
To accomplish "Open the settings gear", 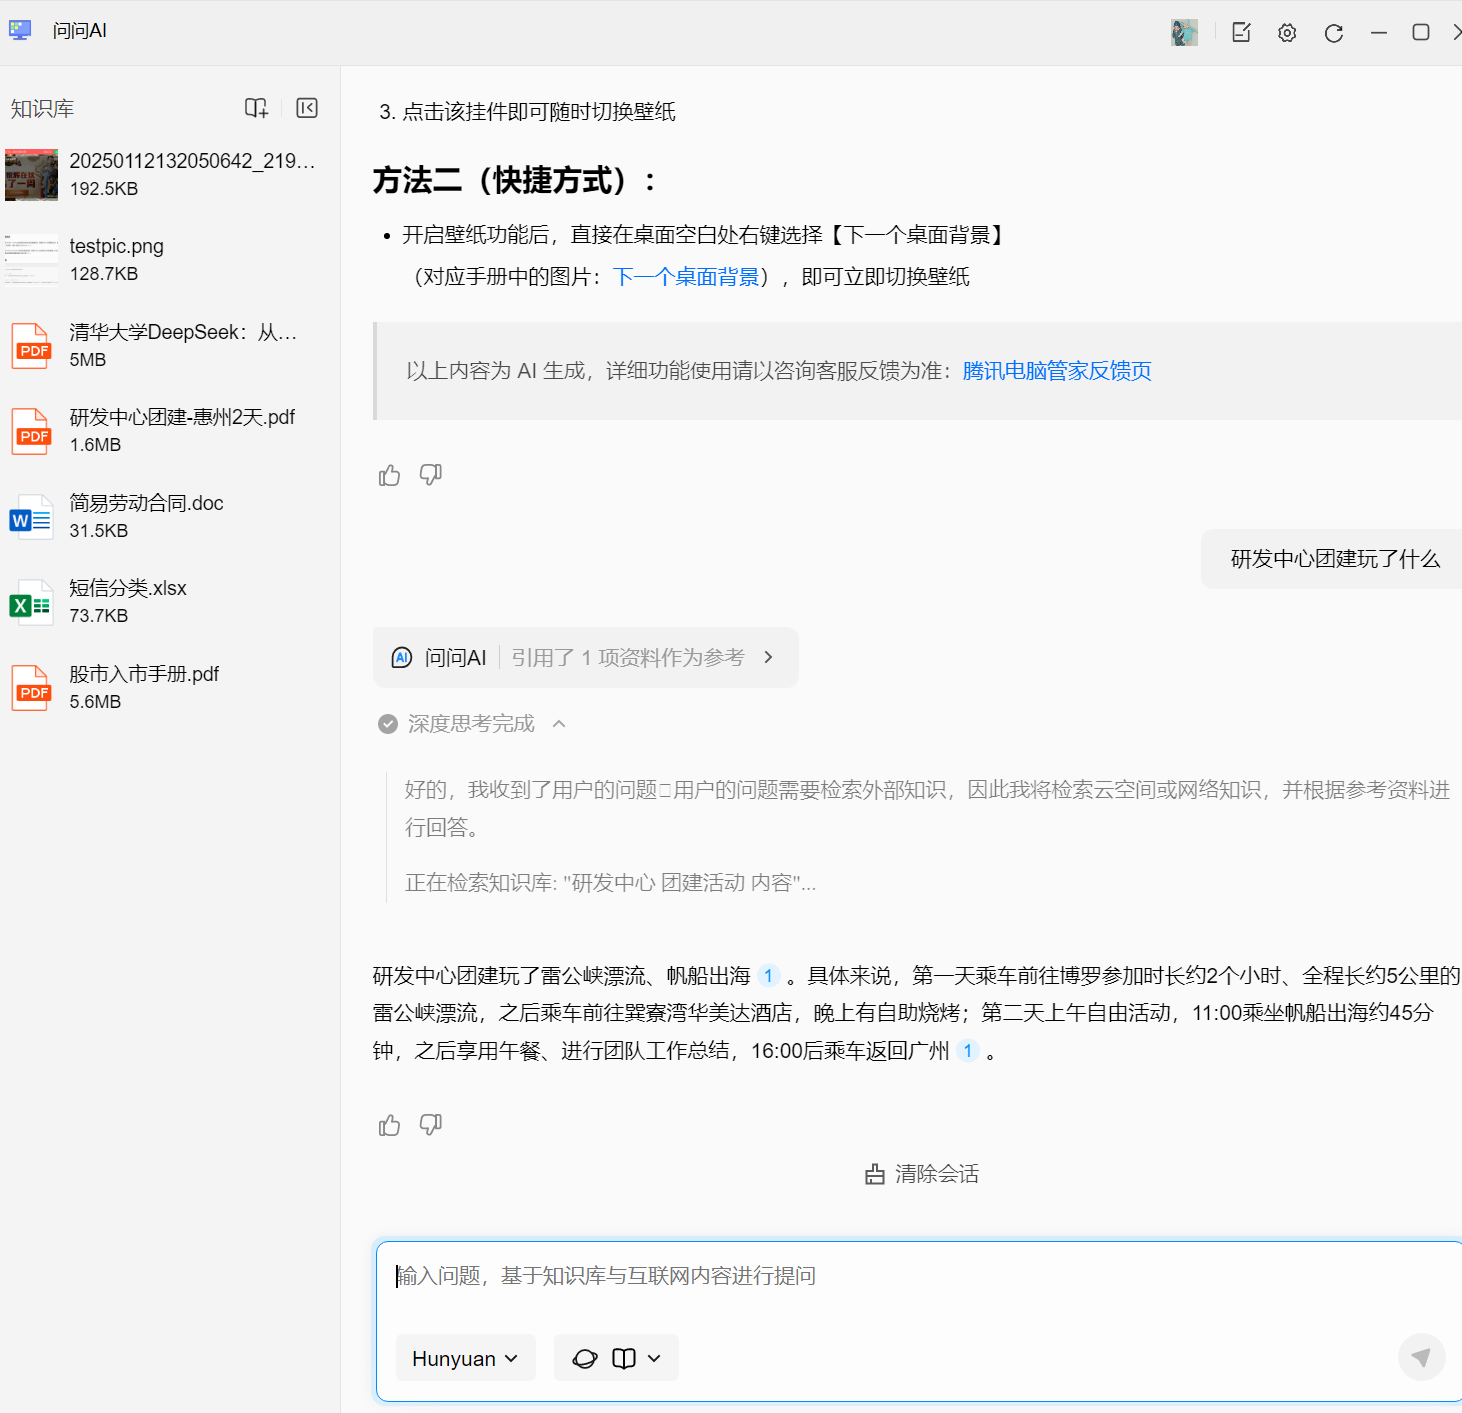I will coord(1286,31).
